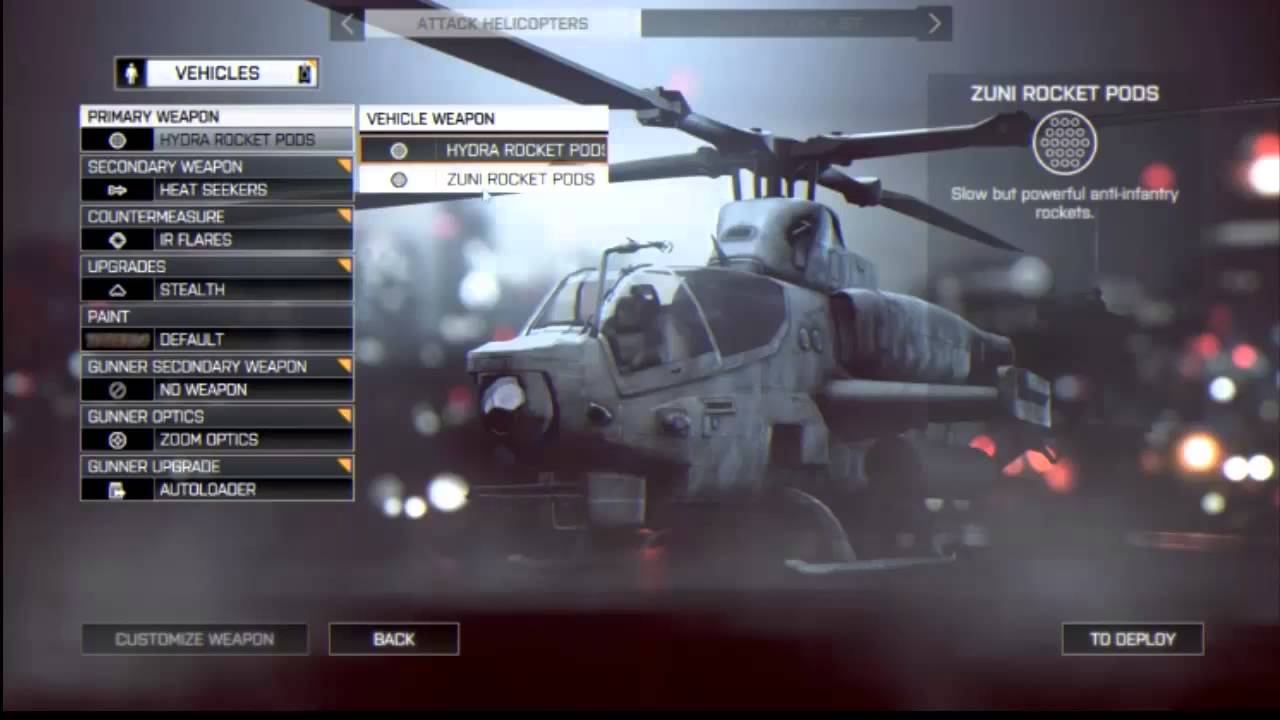Click the large Zuni rocket pod circle icon
The width and height of the screenshot is (1280, 720).
pyautogui.click(x=1064, y=142)
